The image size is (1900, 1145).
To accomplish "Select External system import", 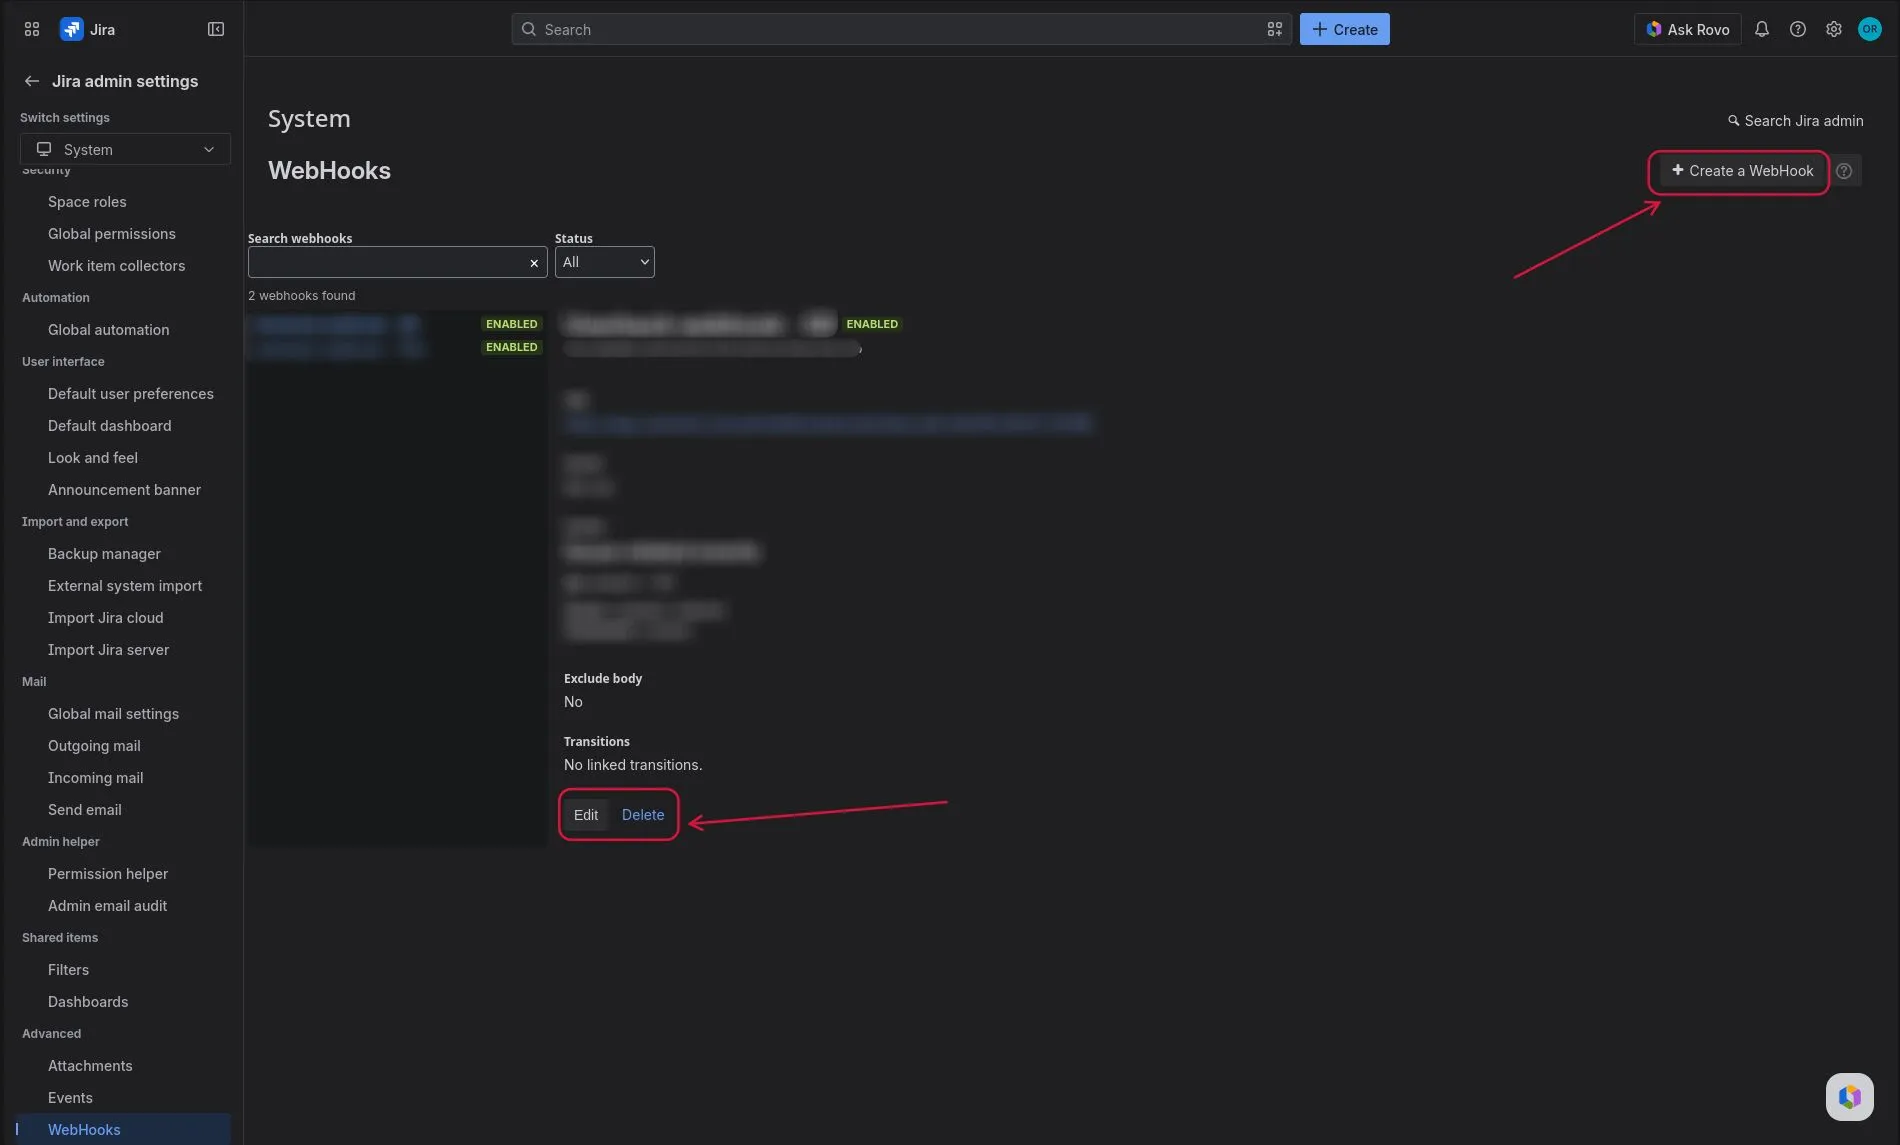I will (125, 585).
